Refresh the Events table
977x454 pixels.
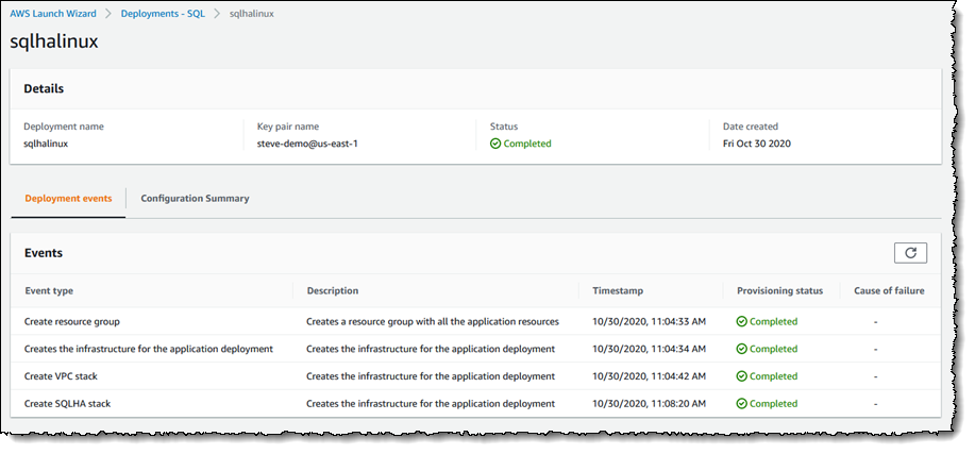(x=910, y=253)
